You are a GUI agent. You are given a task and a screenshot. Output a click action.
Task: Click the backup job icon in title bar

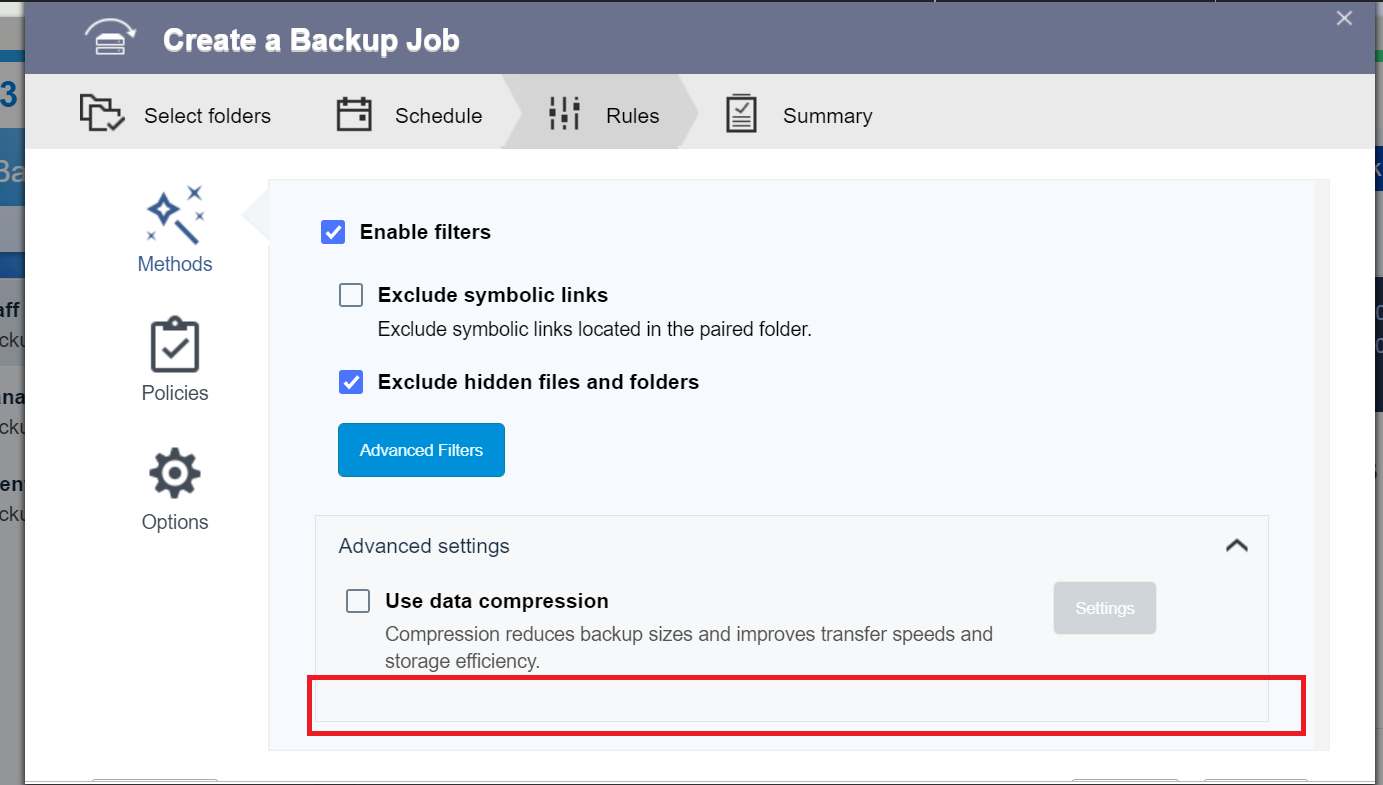pos(110,38)
